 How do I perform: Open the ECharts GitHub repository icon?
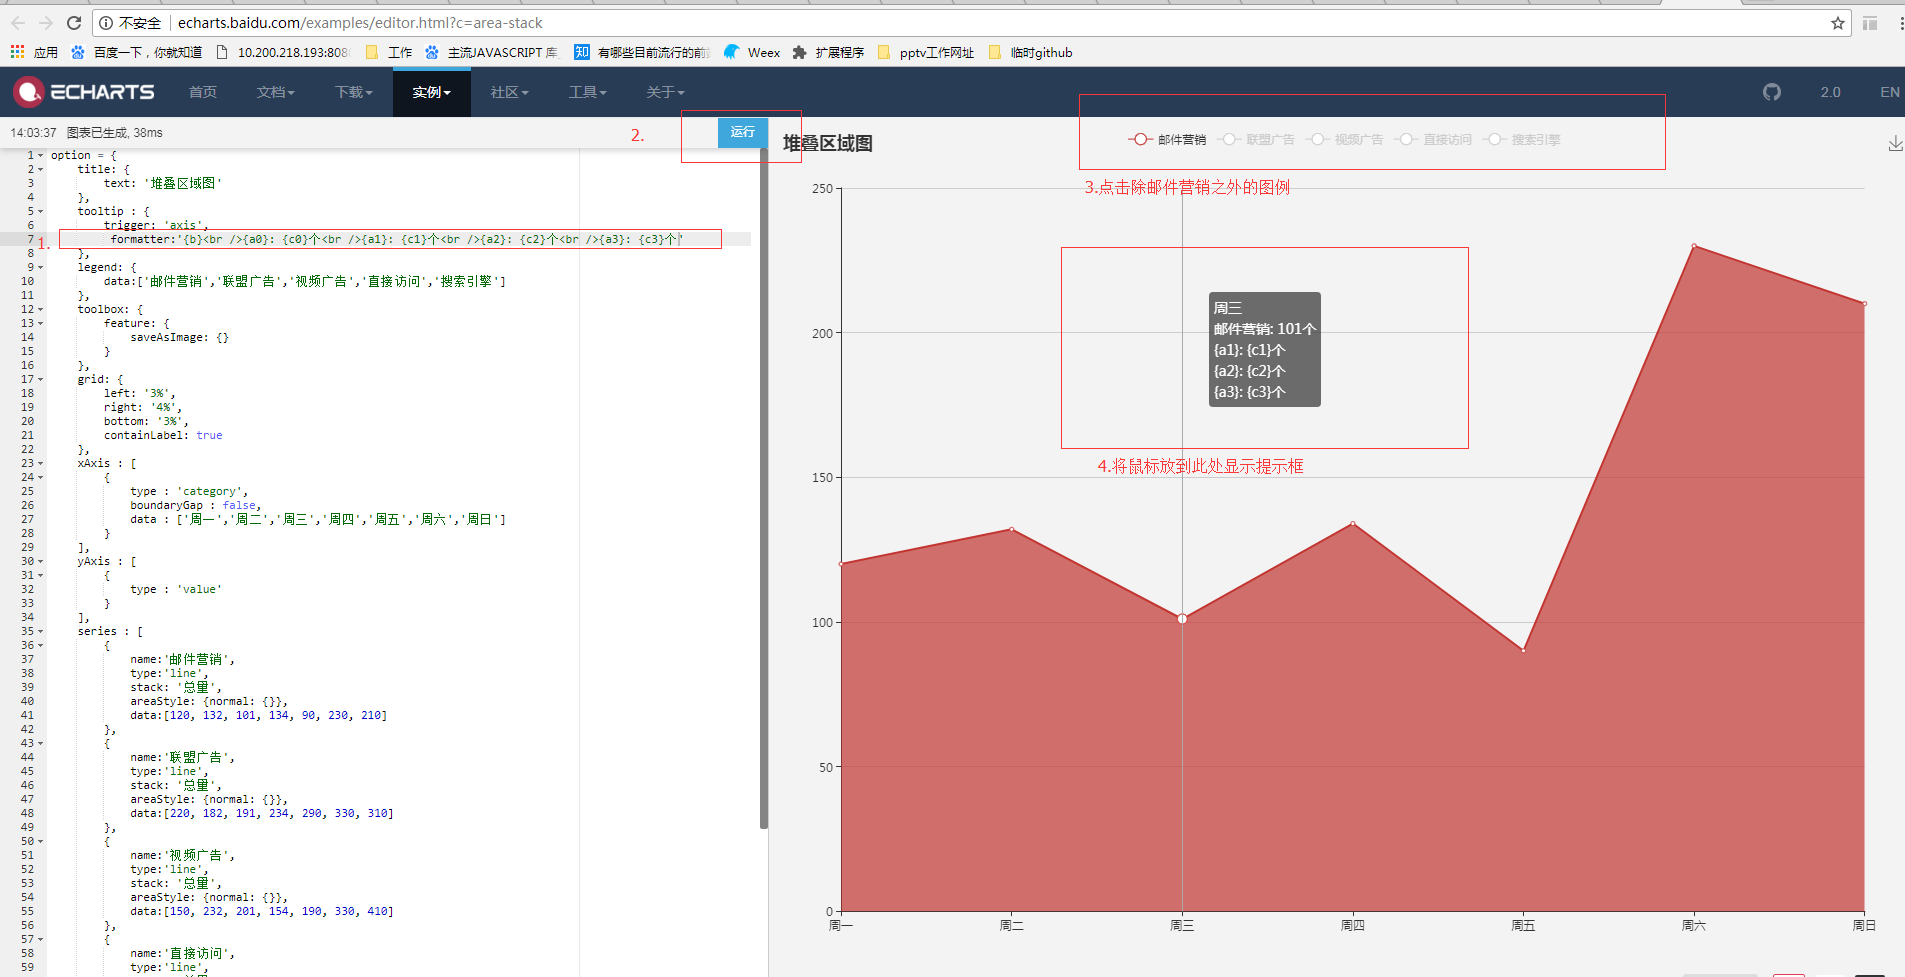1771,92
